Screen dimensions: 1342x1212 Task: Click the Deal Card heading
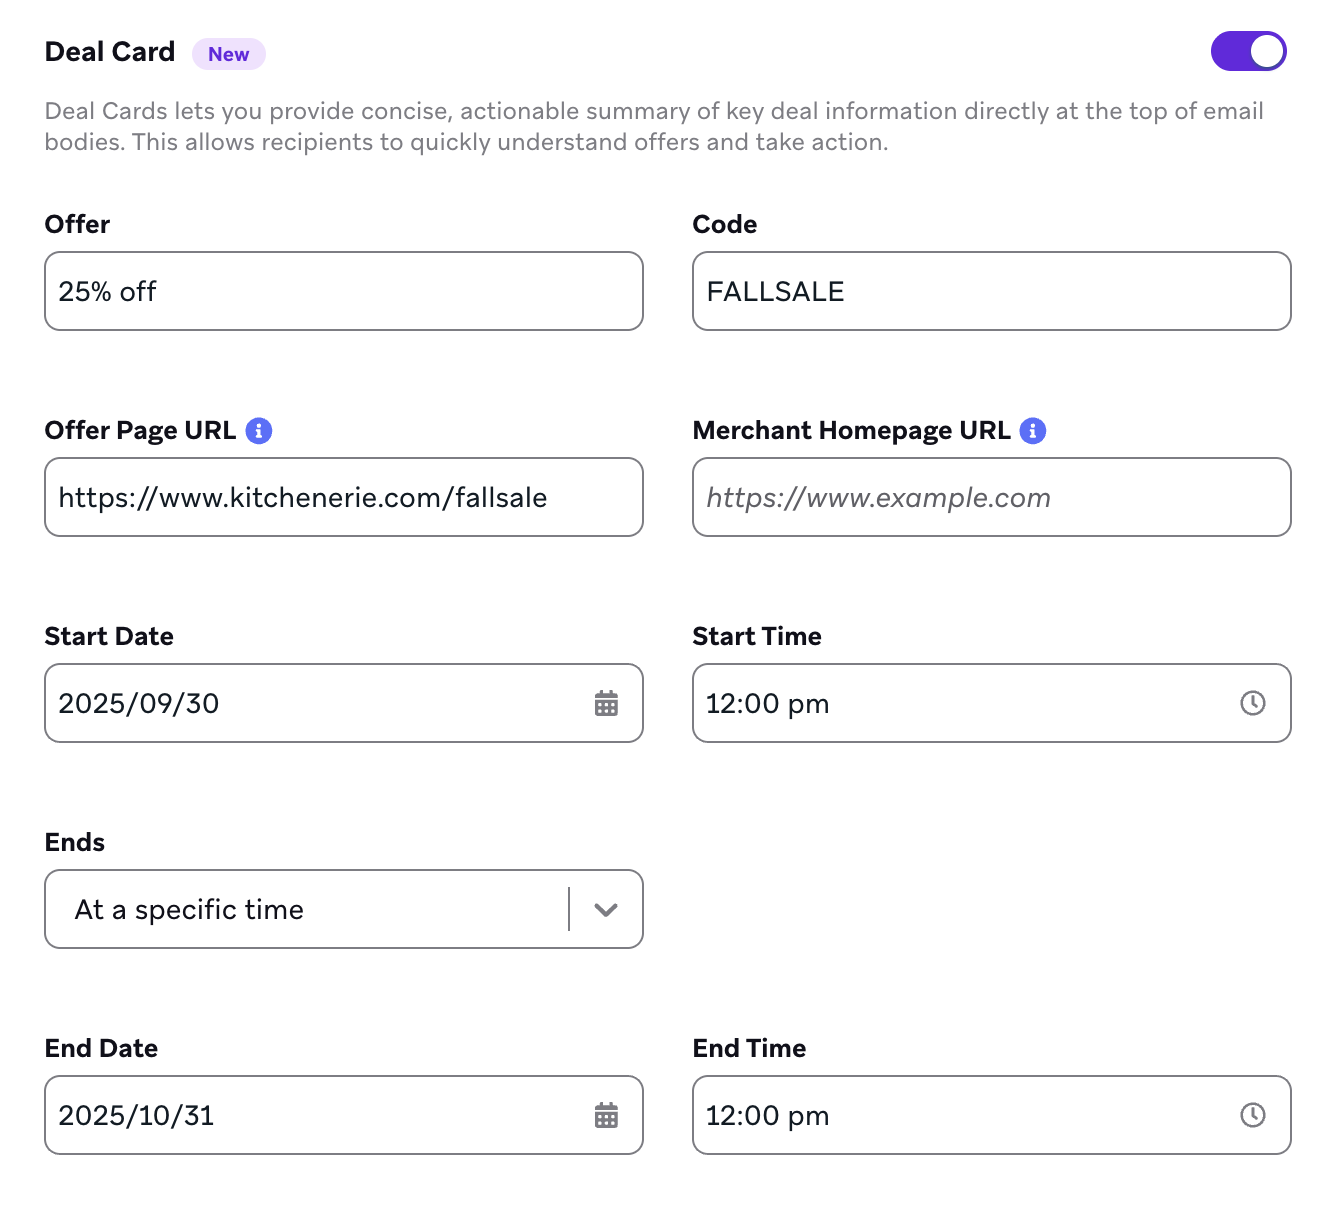pyautogui.click(x=109, y=51)
